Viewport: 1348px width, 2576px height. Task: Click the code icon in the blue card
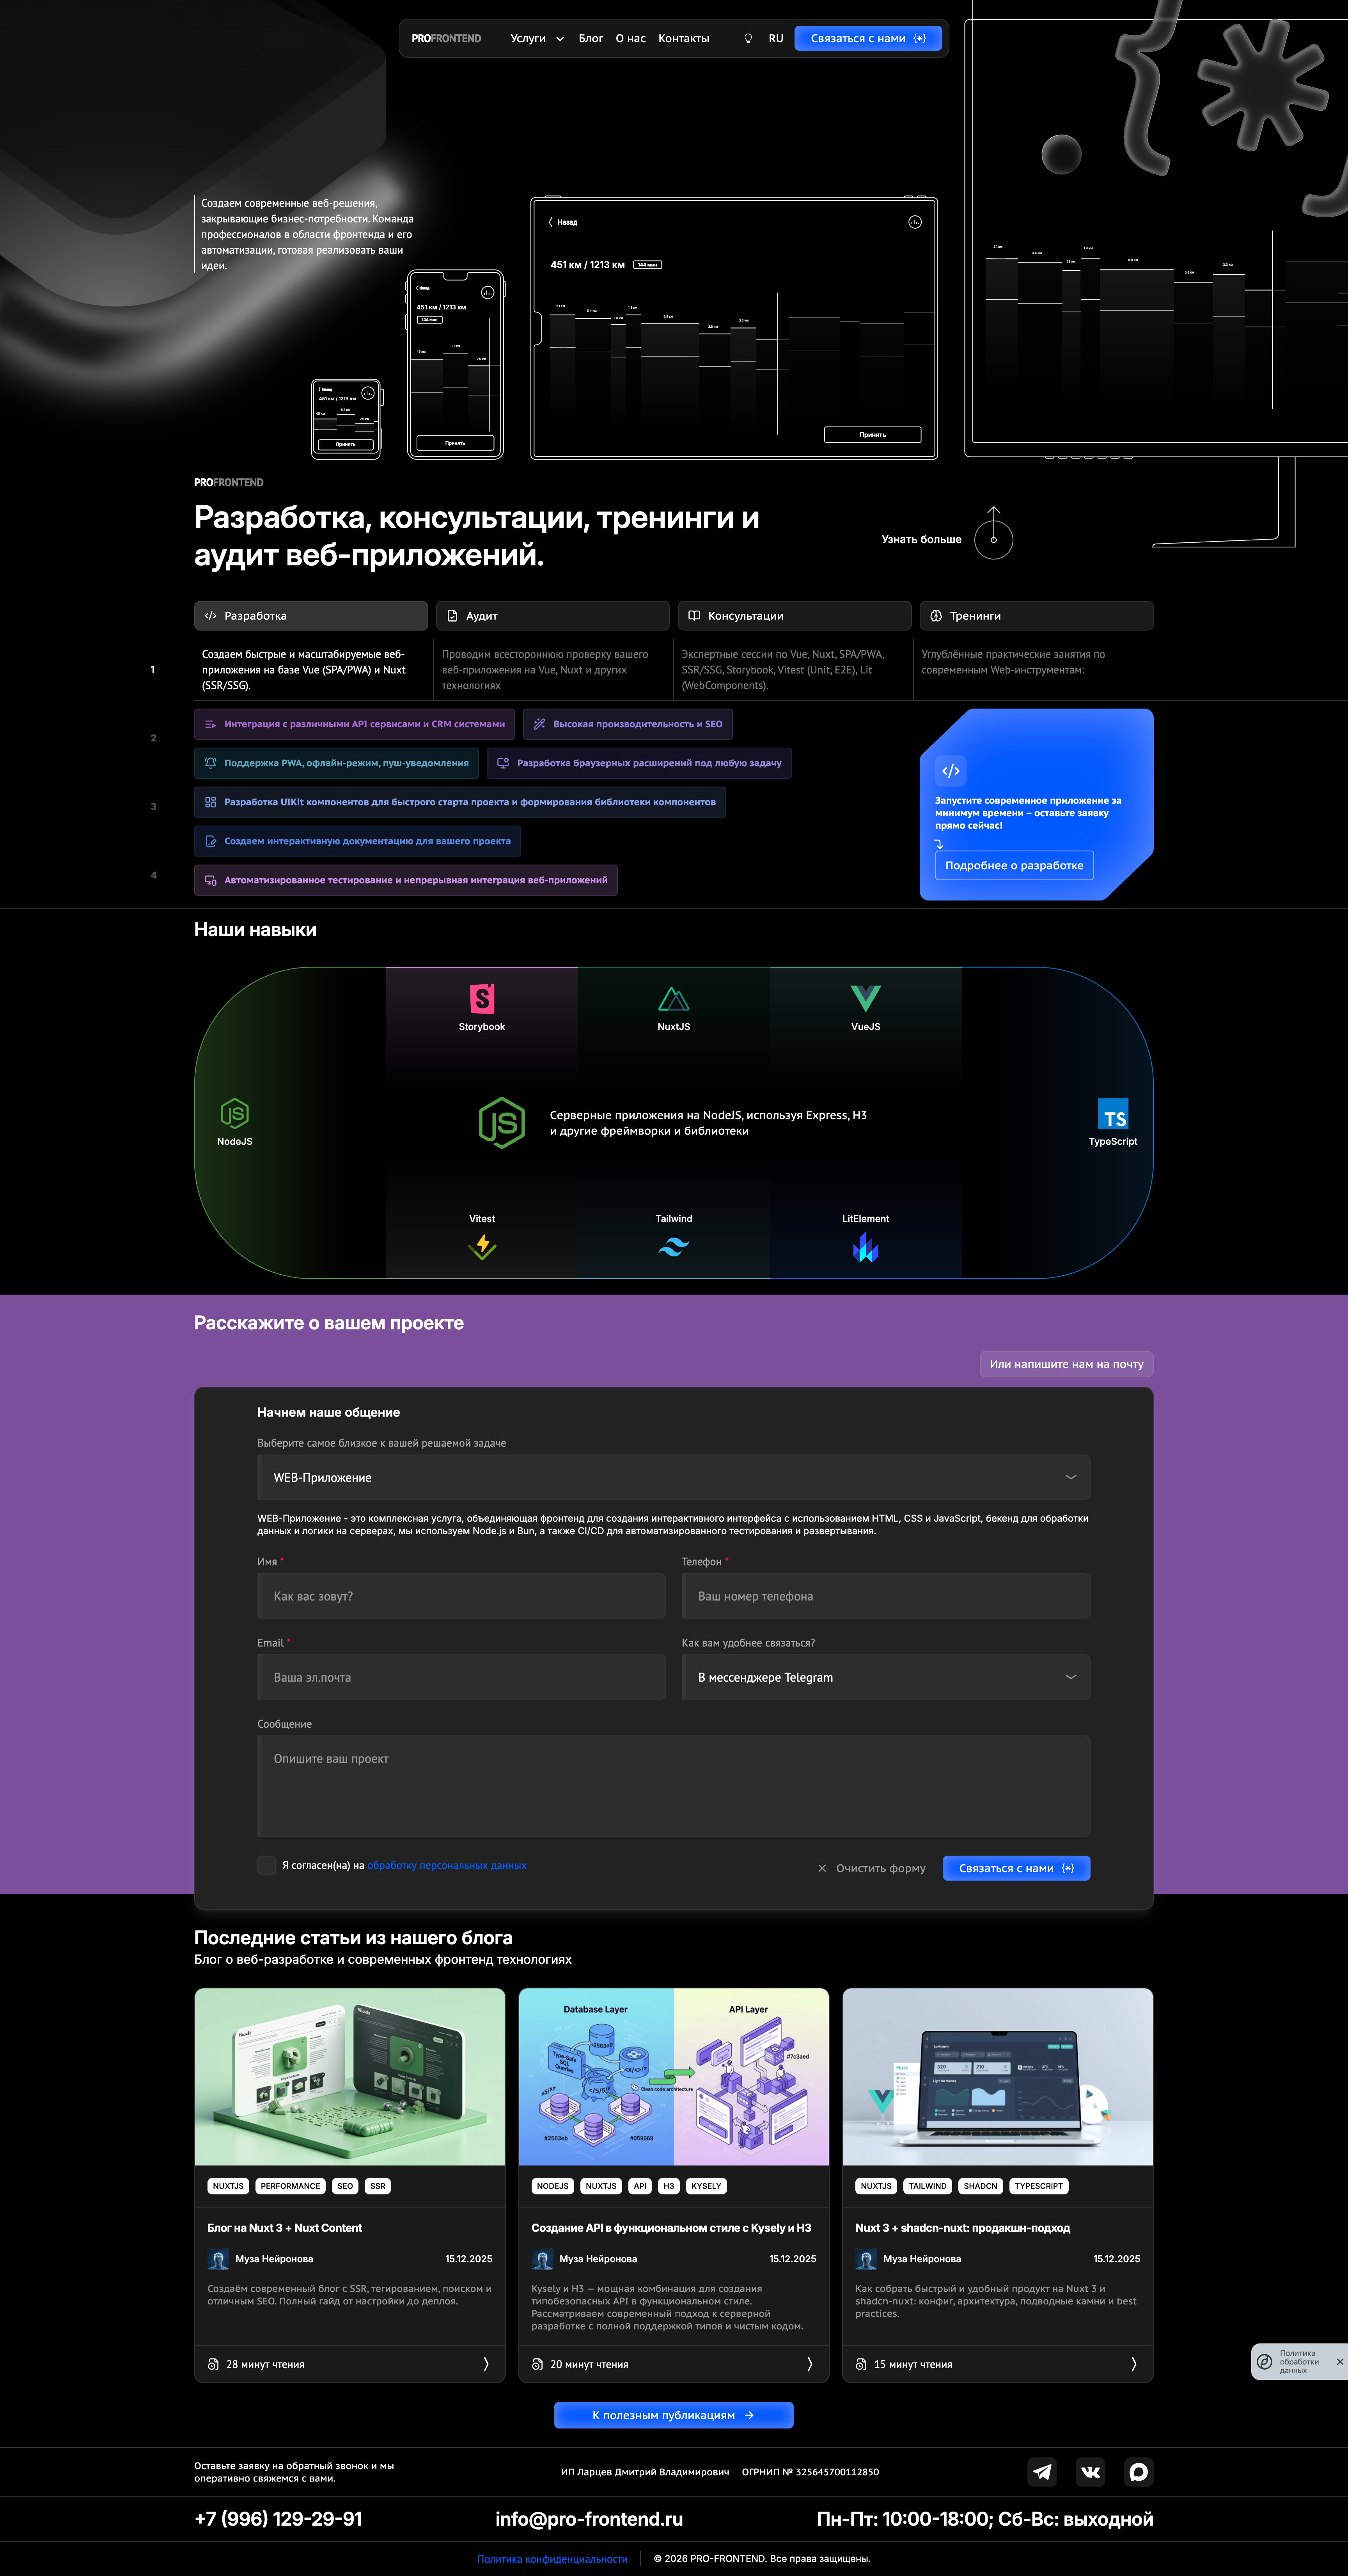point(951,771)
